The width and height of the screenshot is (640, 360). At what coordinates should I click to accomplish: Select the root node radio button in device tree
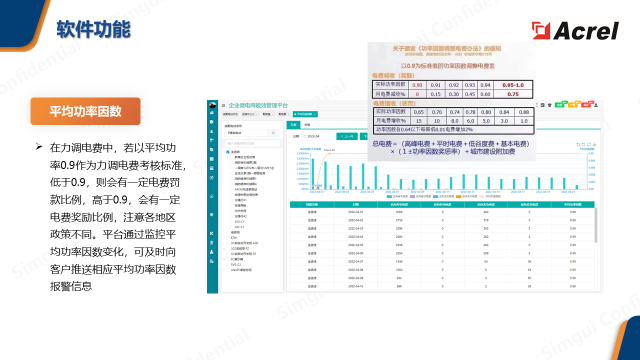[x=228, y=152]
